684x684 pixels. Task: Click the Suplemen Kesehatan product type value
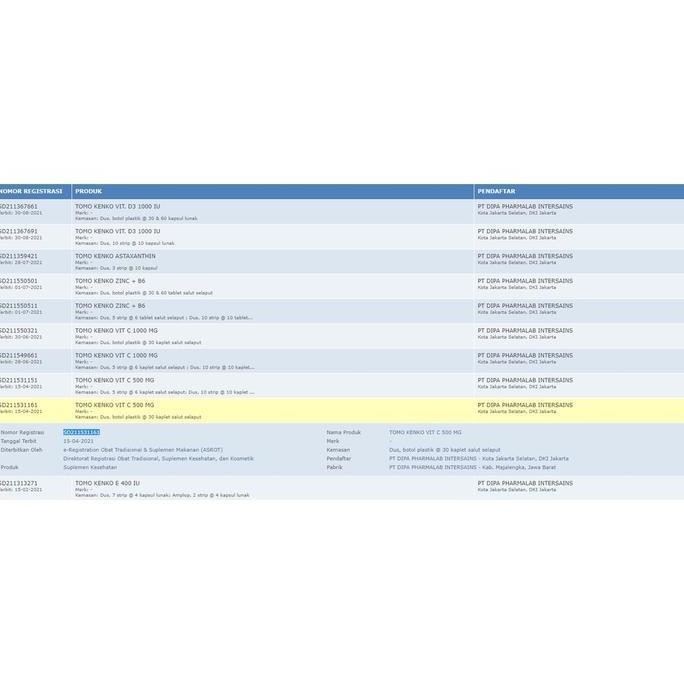tap(90, 467)
